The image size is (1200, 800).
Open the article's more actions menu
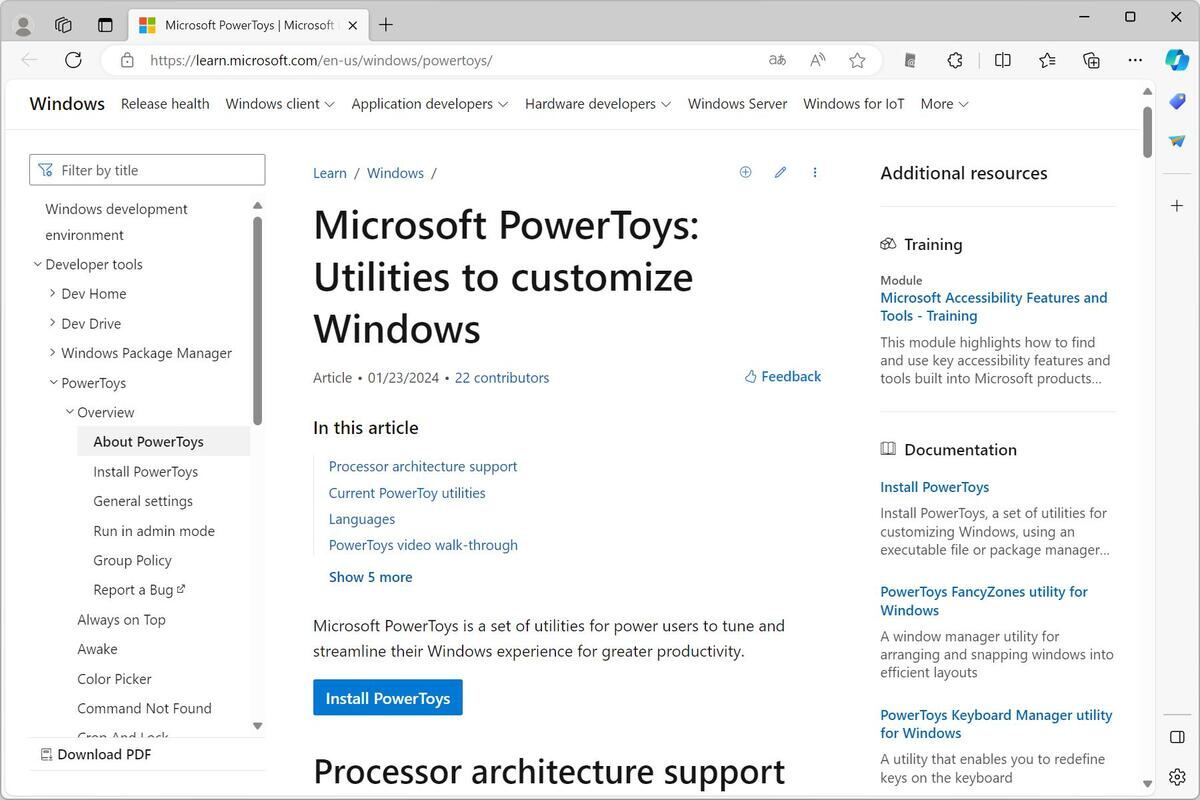pyautogui.click(x=815, y=172)
